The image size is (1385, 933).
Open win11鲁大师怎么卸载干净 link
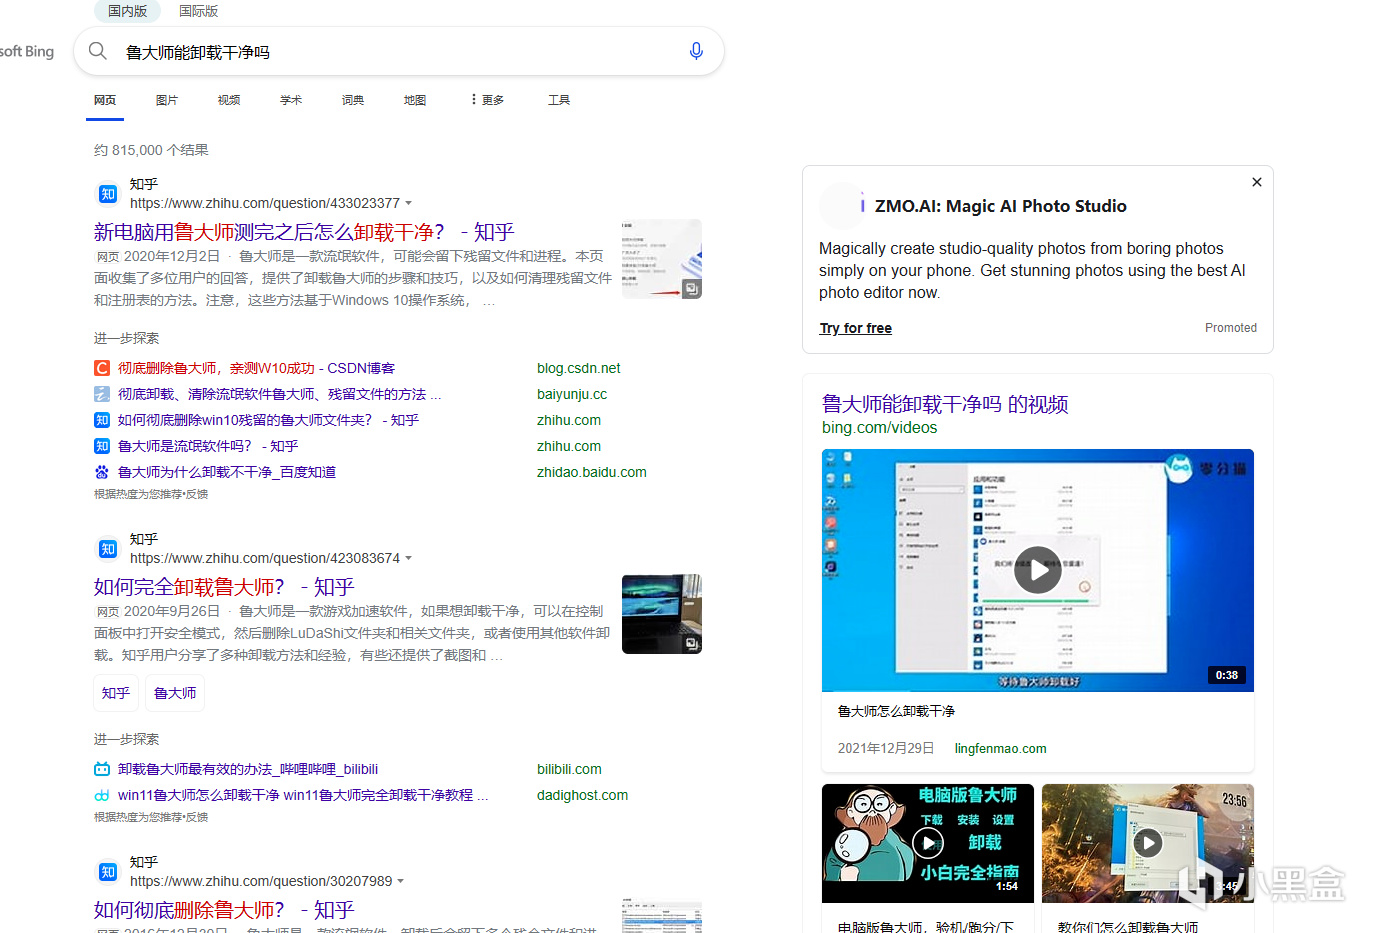[303, 795]
